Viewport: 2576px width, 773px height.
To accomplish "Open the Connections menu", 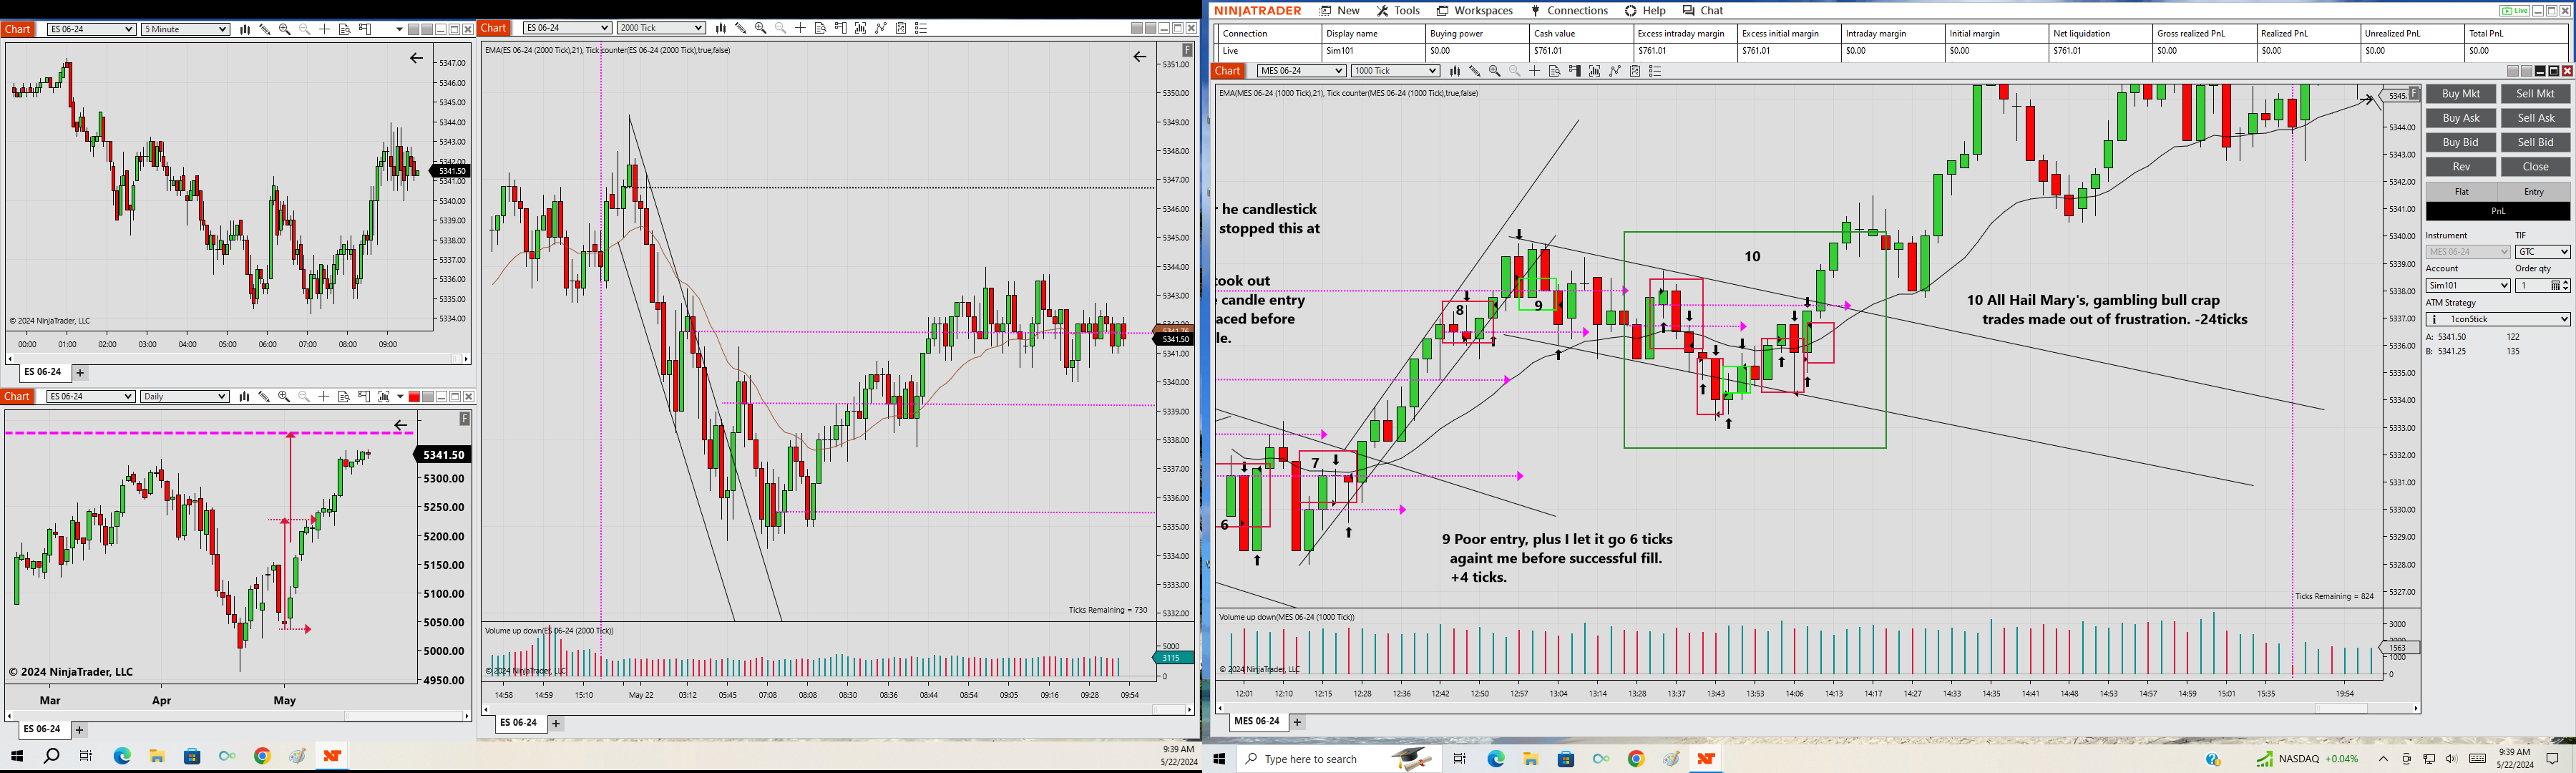I will (x=1569, y=11).
